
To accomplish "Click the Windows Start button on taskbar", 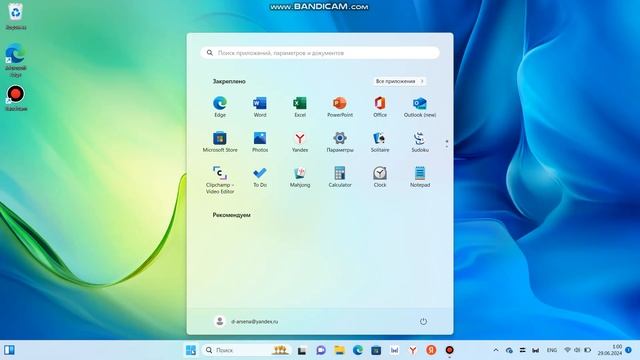I will [x=191, y=350].
